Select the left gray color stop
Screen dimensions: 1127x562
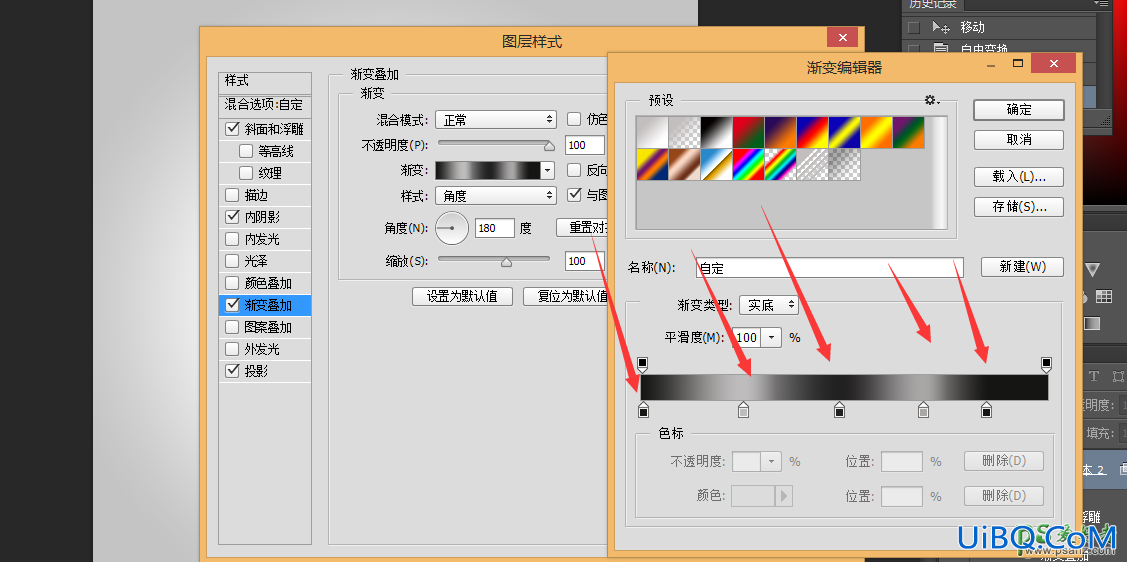(743, 410)
